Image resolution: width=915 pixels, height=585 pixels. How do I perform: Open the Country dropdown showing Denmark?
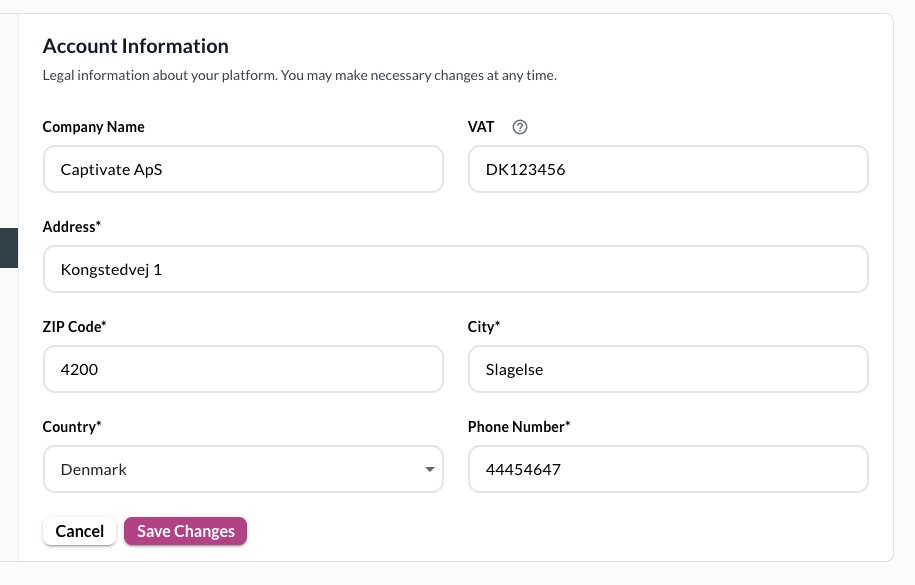[243, 469]
